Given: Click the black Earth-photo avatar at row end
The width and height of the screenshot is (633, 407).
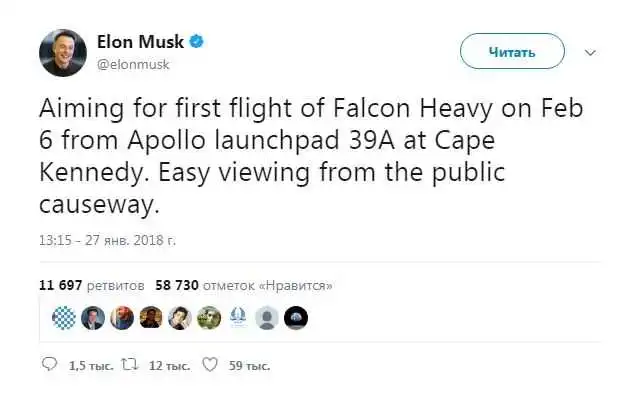Looking at the screenshot, I should (x=296, y=317).
